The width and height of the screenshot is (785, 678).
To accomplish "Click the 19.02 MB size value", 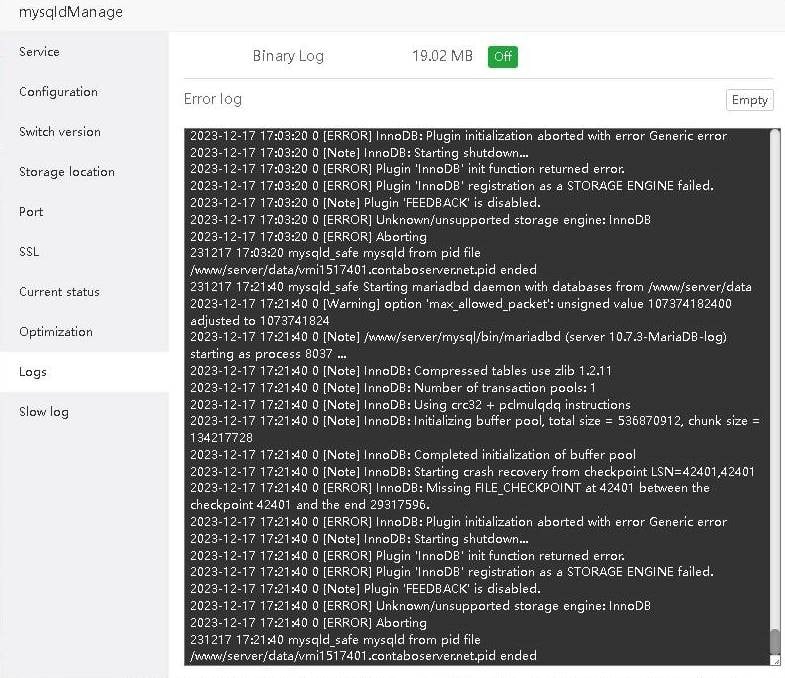I will tap(442, 56).
